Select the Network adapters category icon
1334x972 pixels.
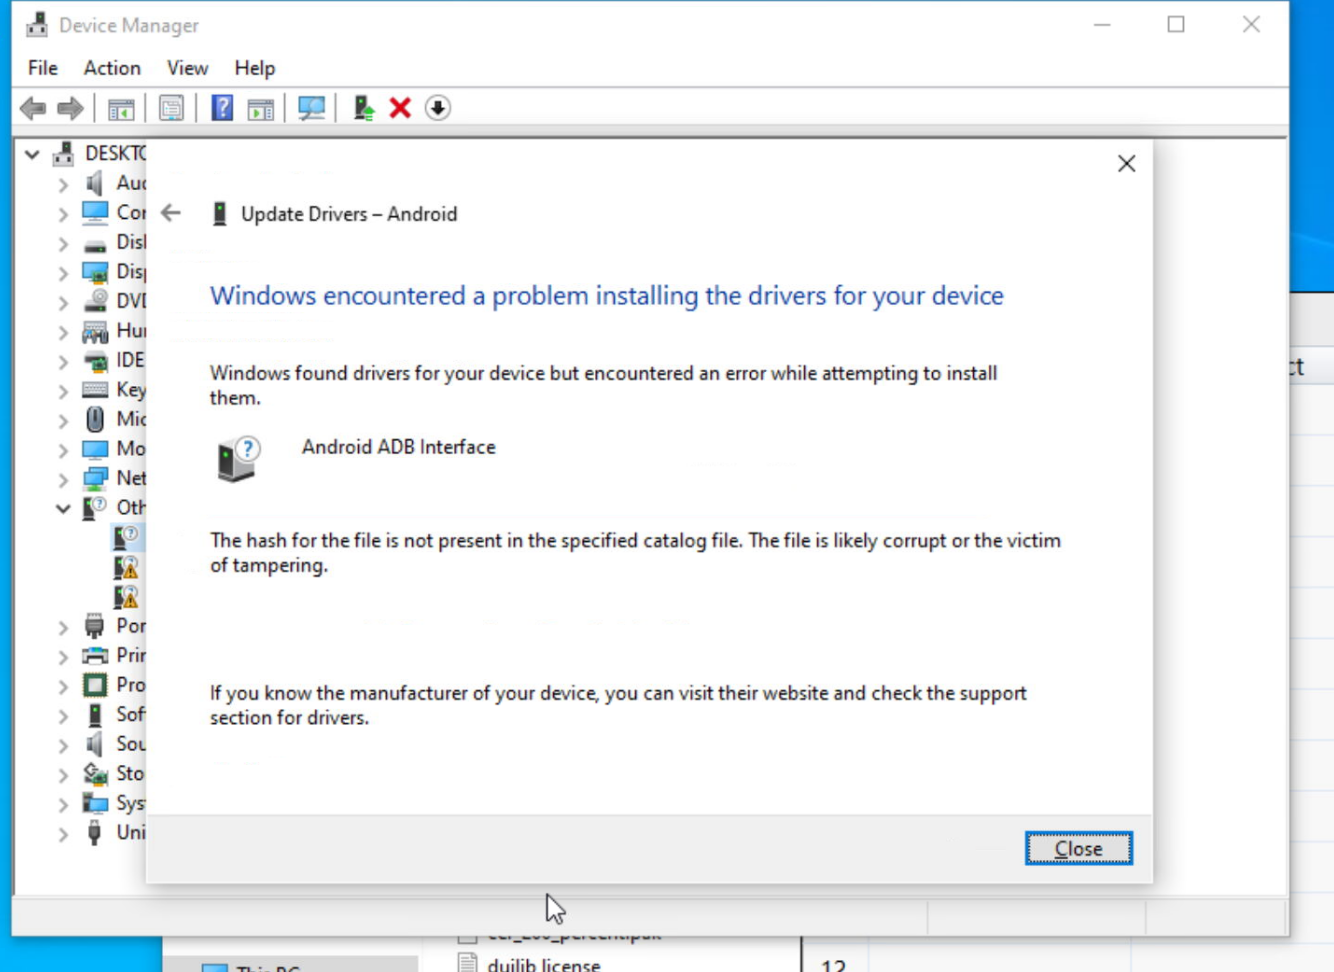pyautogui.click(x=95, y=479)
